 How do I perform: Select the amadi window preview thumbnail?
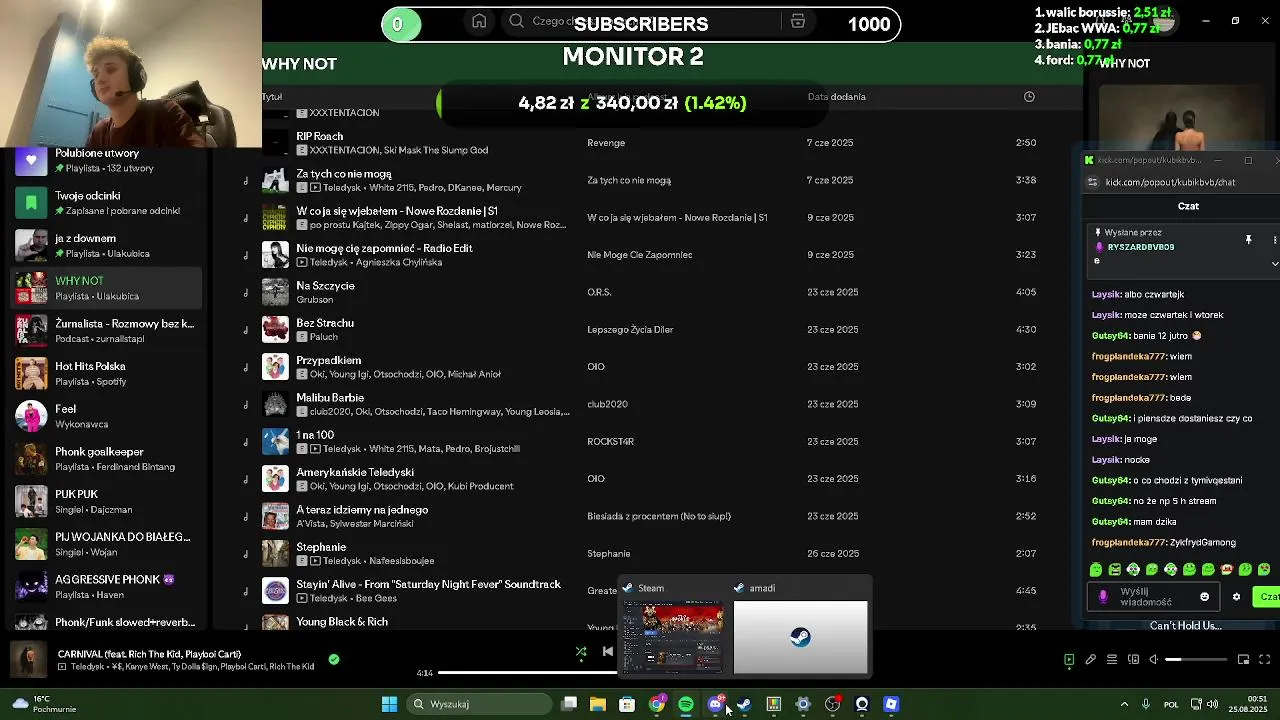[800, 637]
